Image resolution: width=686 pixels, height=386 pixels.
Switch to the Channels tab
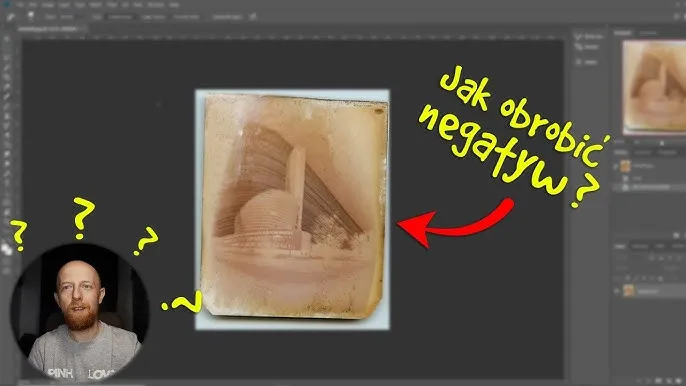[640, 246]
